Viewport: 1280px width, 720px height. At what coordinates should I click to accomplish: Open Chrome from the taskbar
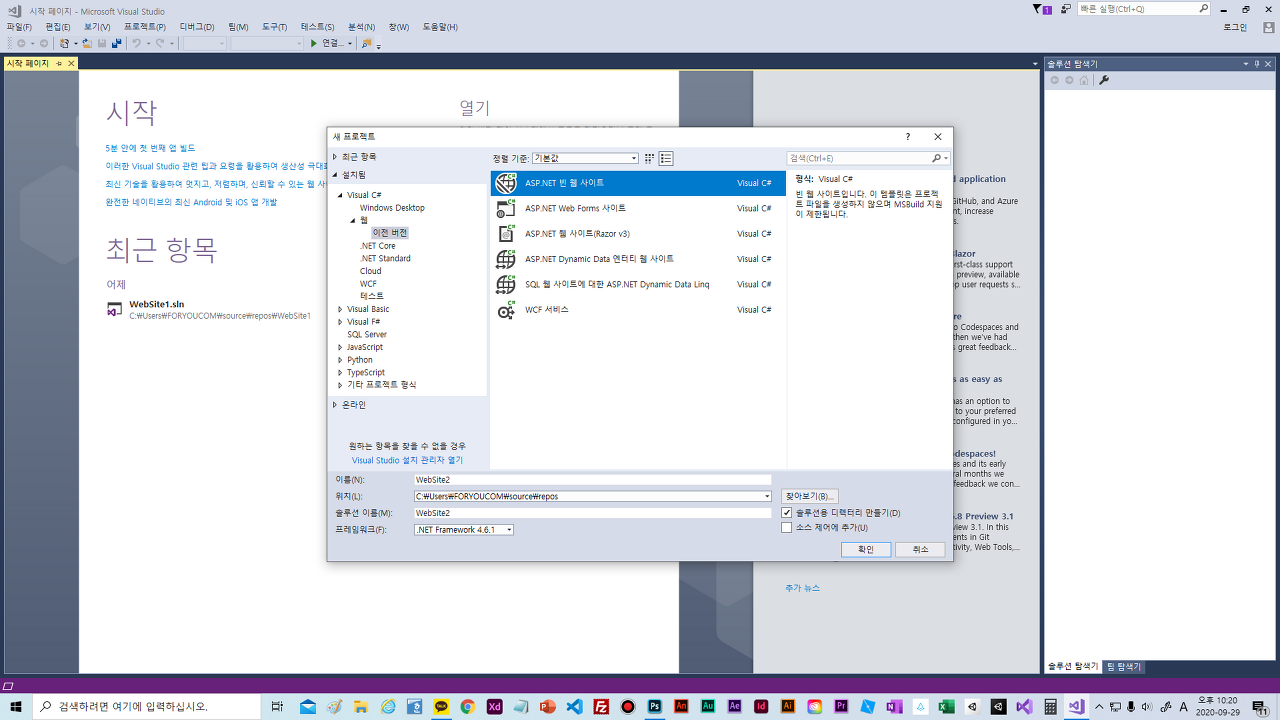pyautogui.click(x=467, y=706)
